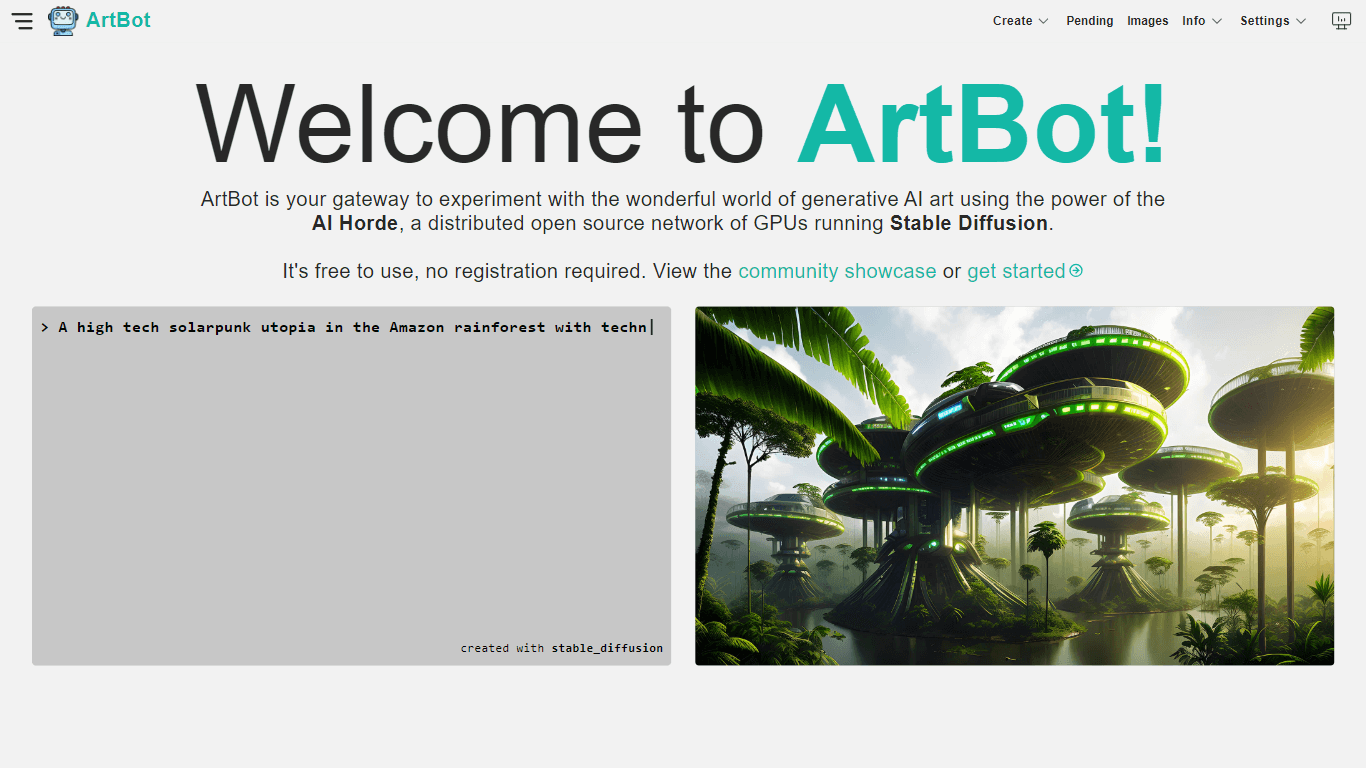The image size is (1366, 768).
Task: Open the community showcase link
Action: point(837,271)
